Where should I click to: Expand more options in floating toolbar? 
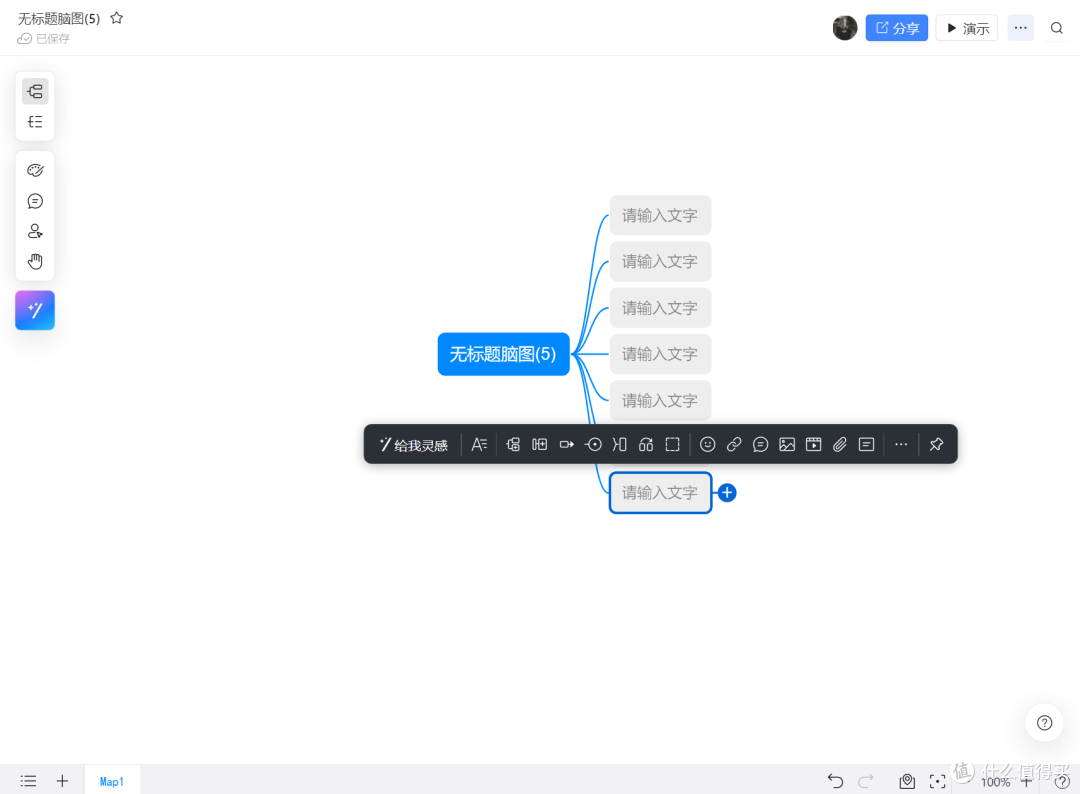pos(901,445)
